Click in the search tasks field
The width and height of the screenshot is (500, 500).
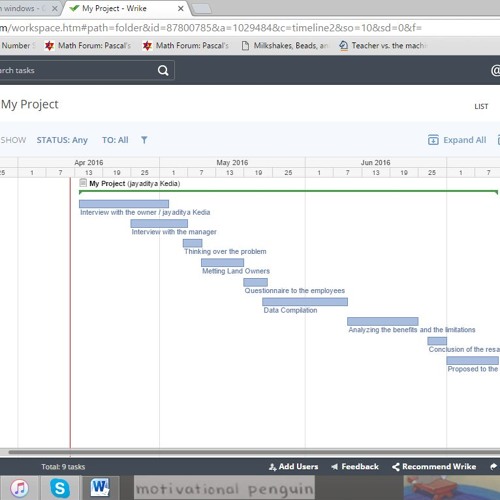coord(77,70)
